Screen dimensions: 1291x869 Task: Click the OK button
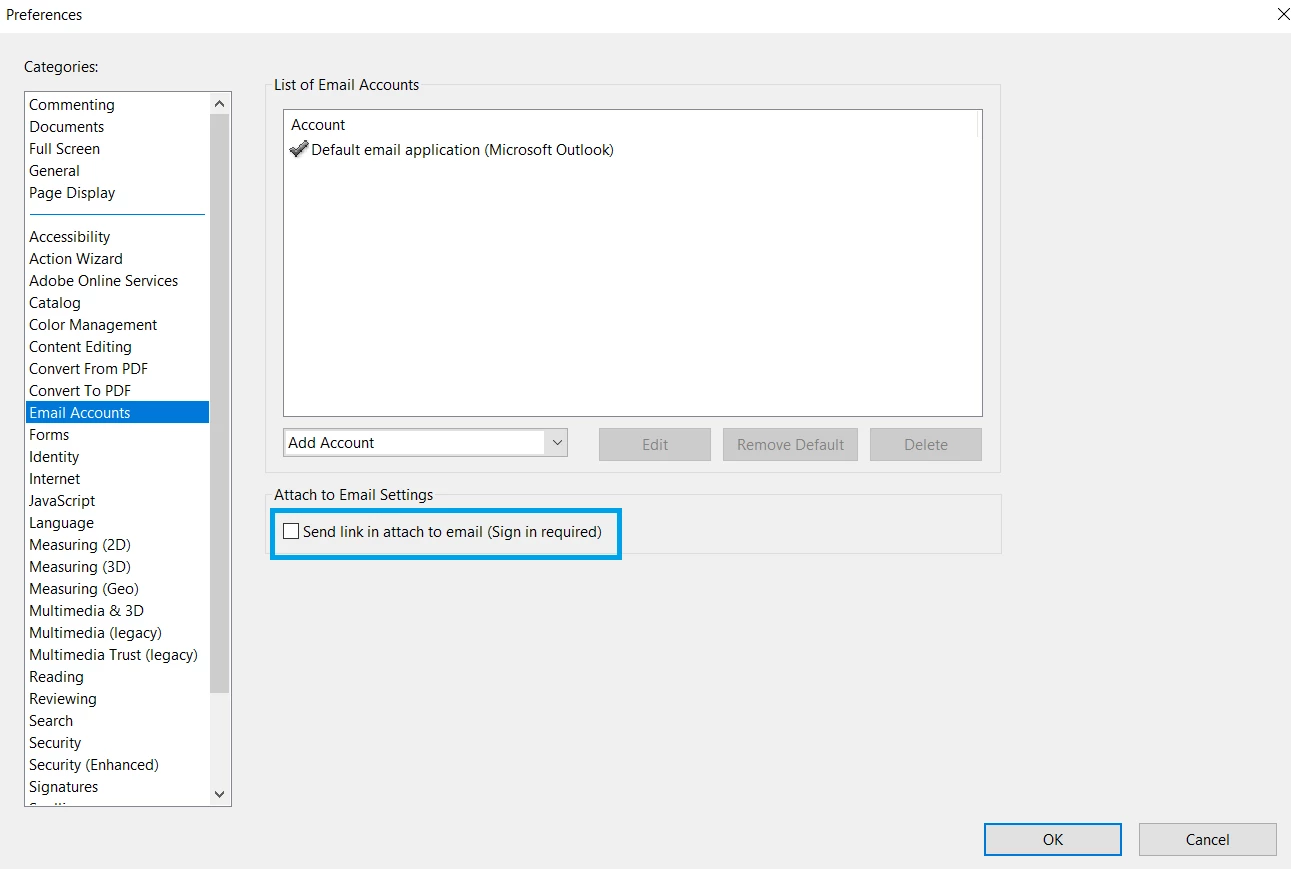(1053, 840)
